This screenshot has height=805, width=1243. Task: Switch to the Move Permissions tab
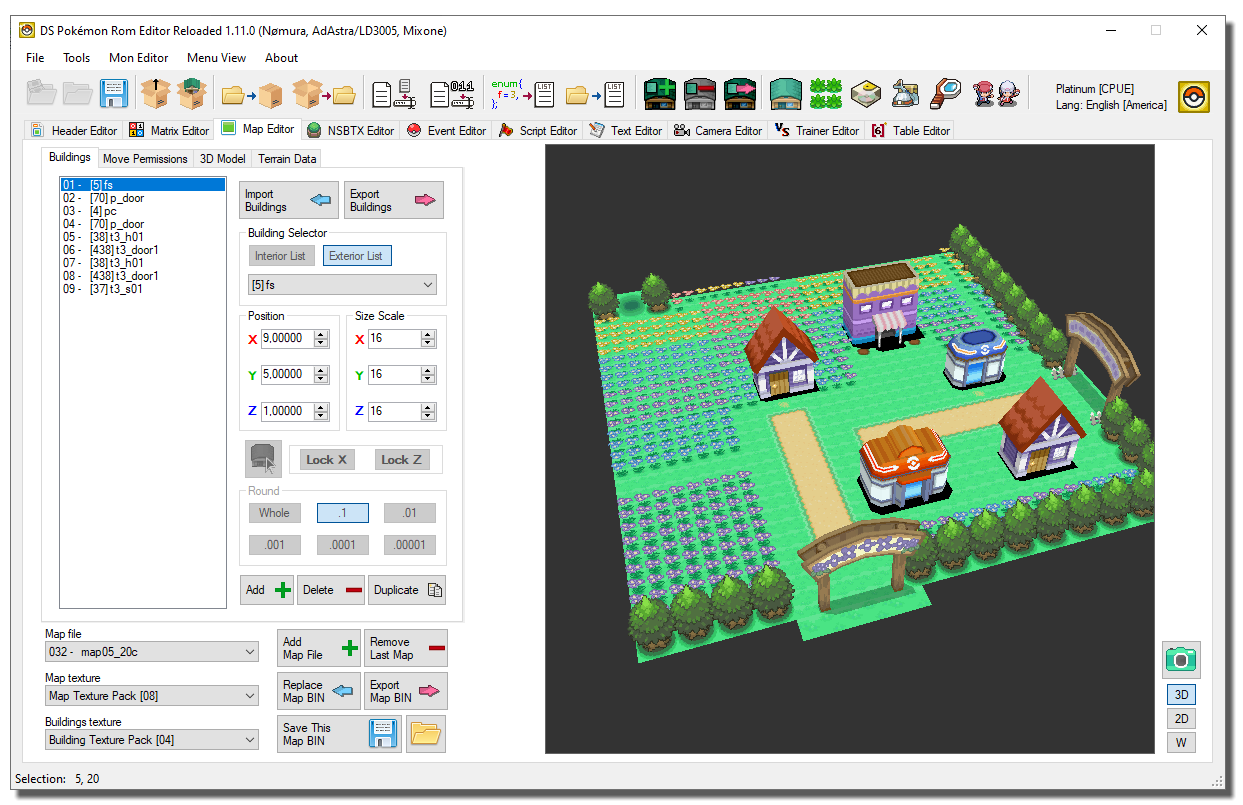point(145,158)
